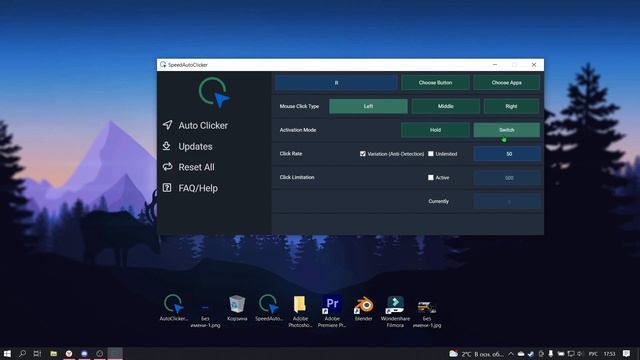Image resolution: width=640 pixels, height=360 pixels.
Task: Minimize the SpeedAutoClicker window
Action: point(495,64)
